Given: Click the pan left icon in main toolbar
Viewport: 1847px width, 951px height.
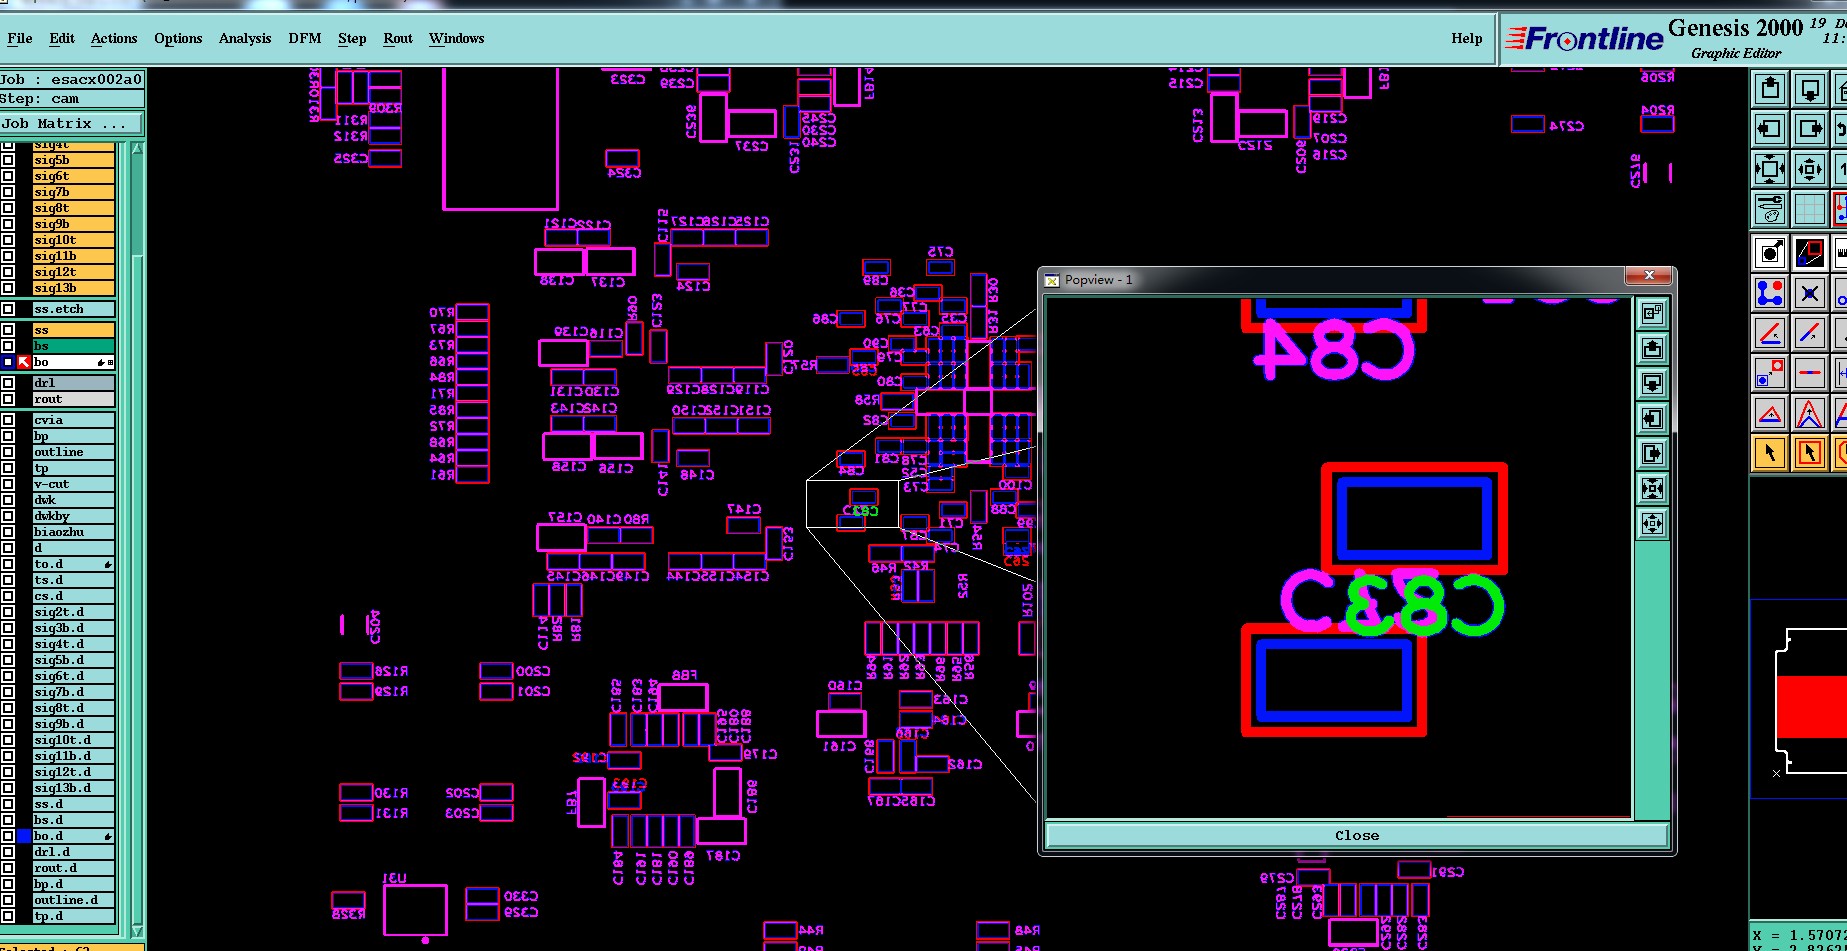Looking at the screenshot, I should click(1770, 129).
